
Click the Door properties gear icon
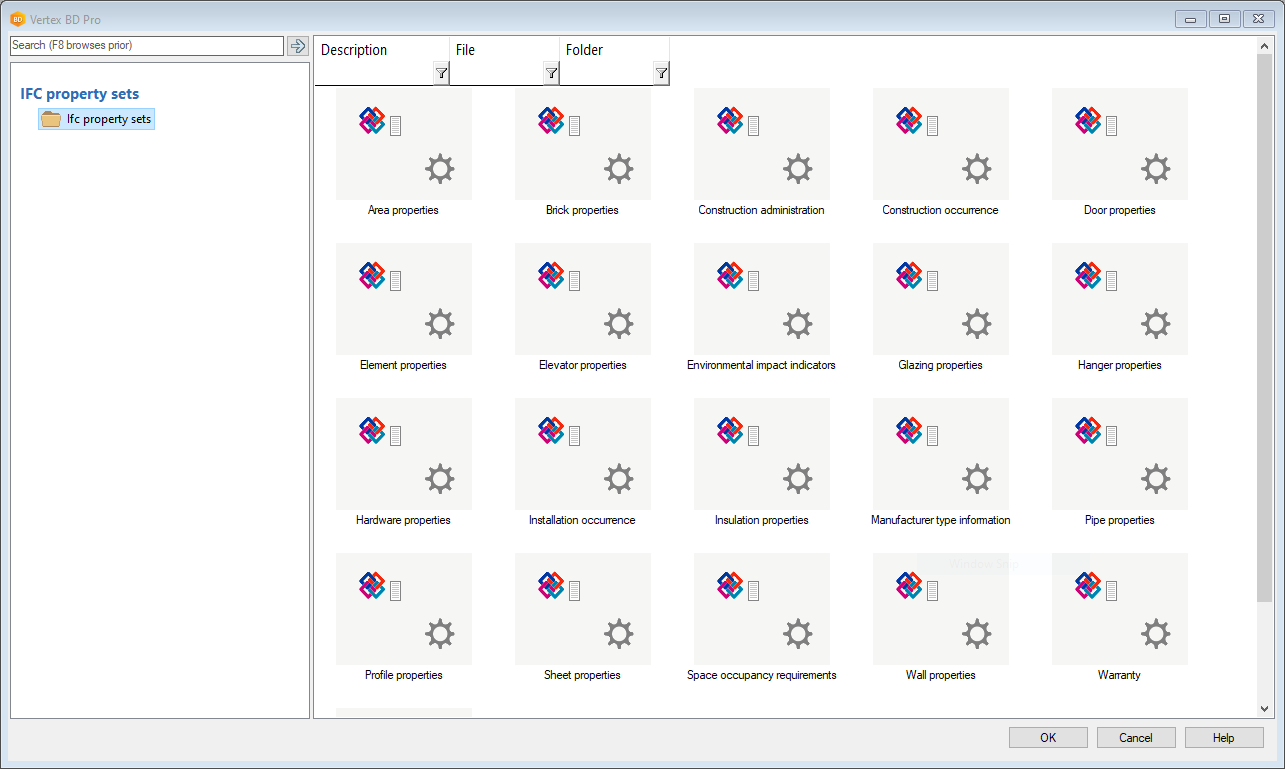pyautogui.click(x=1155, y=169)
